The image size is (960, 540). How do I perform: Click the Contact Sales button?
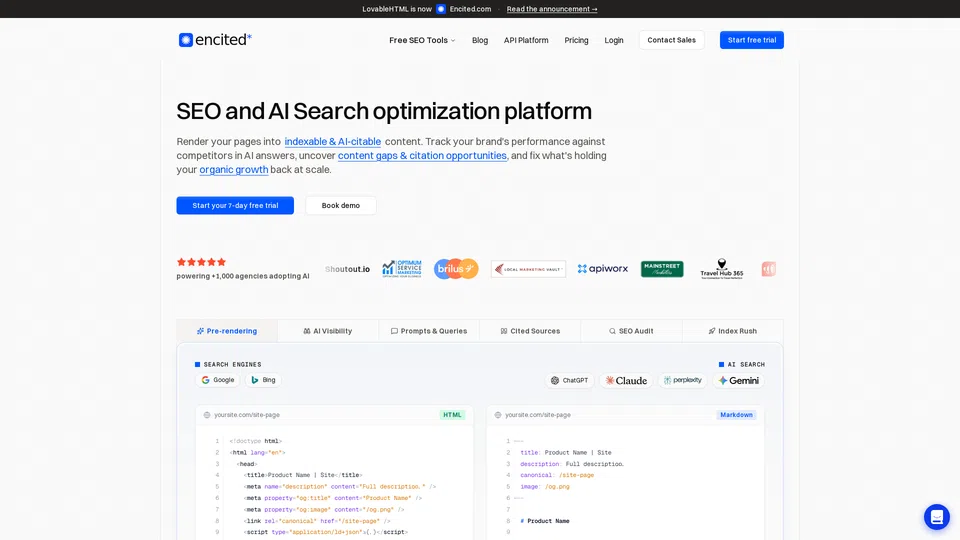(x=672, y=40)
